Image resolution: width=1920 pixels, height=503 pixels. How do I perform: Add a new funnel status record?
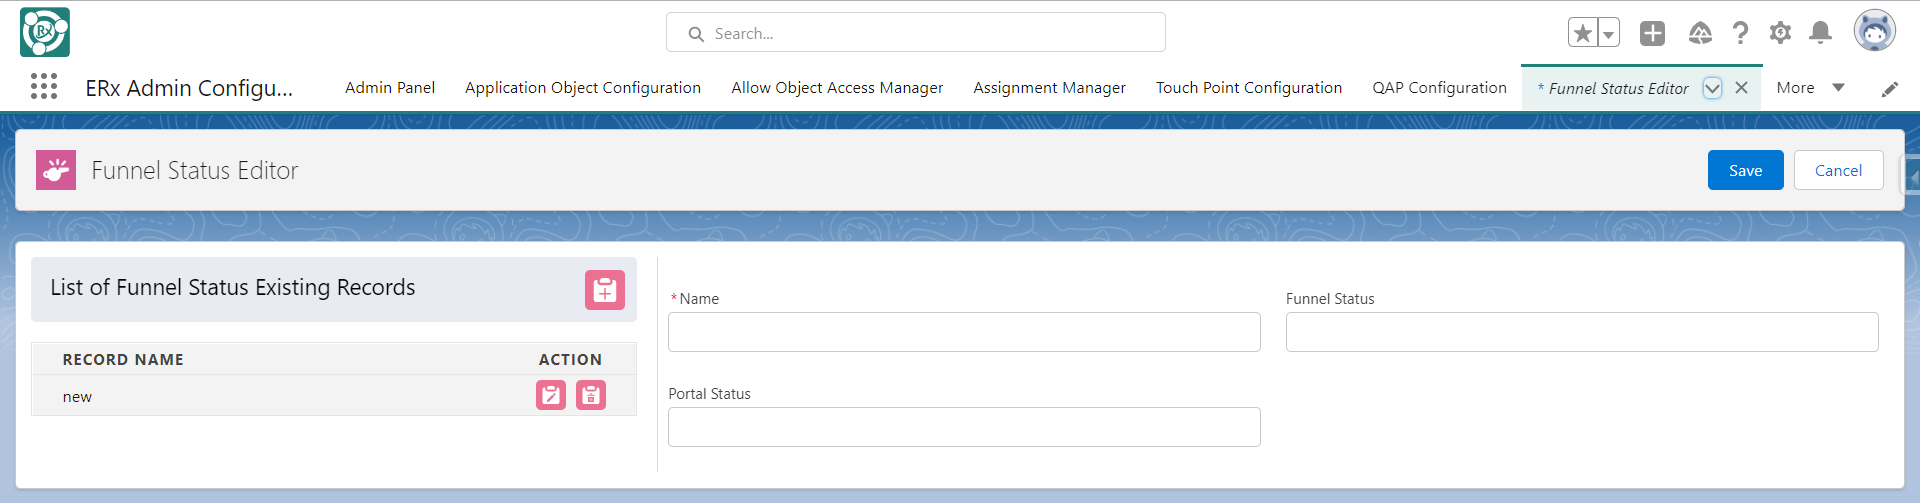[605, 290]
